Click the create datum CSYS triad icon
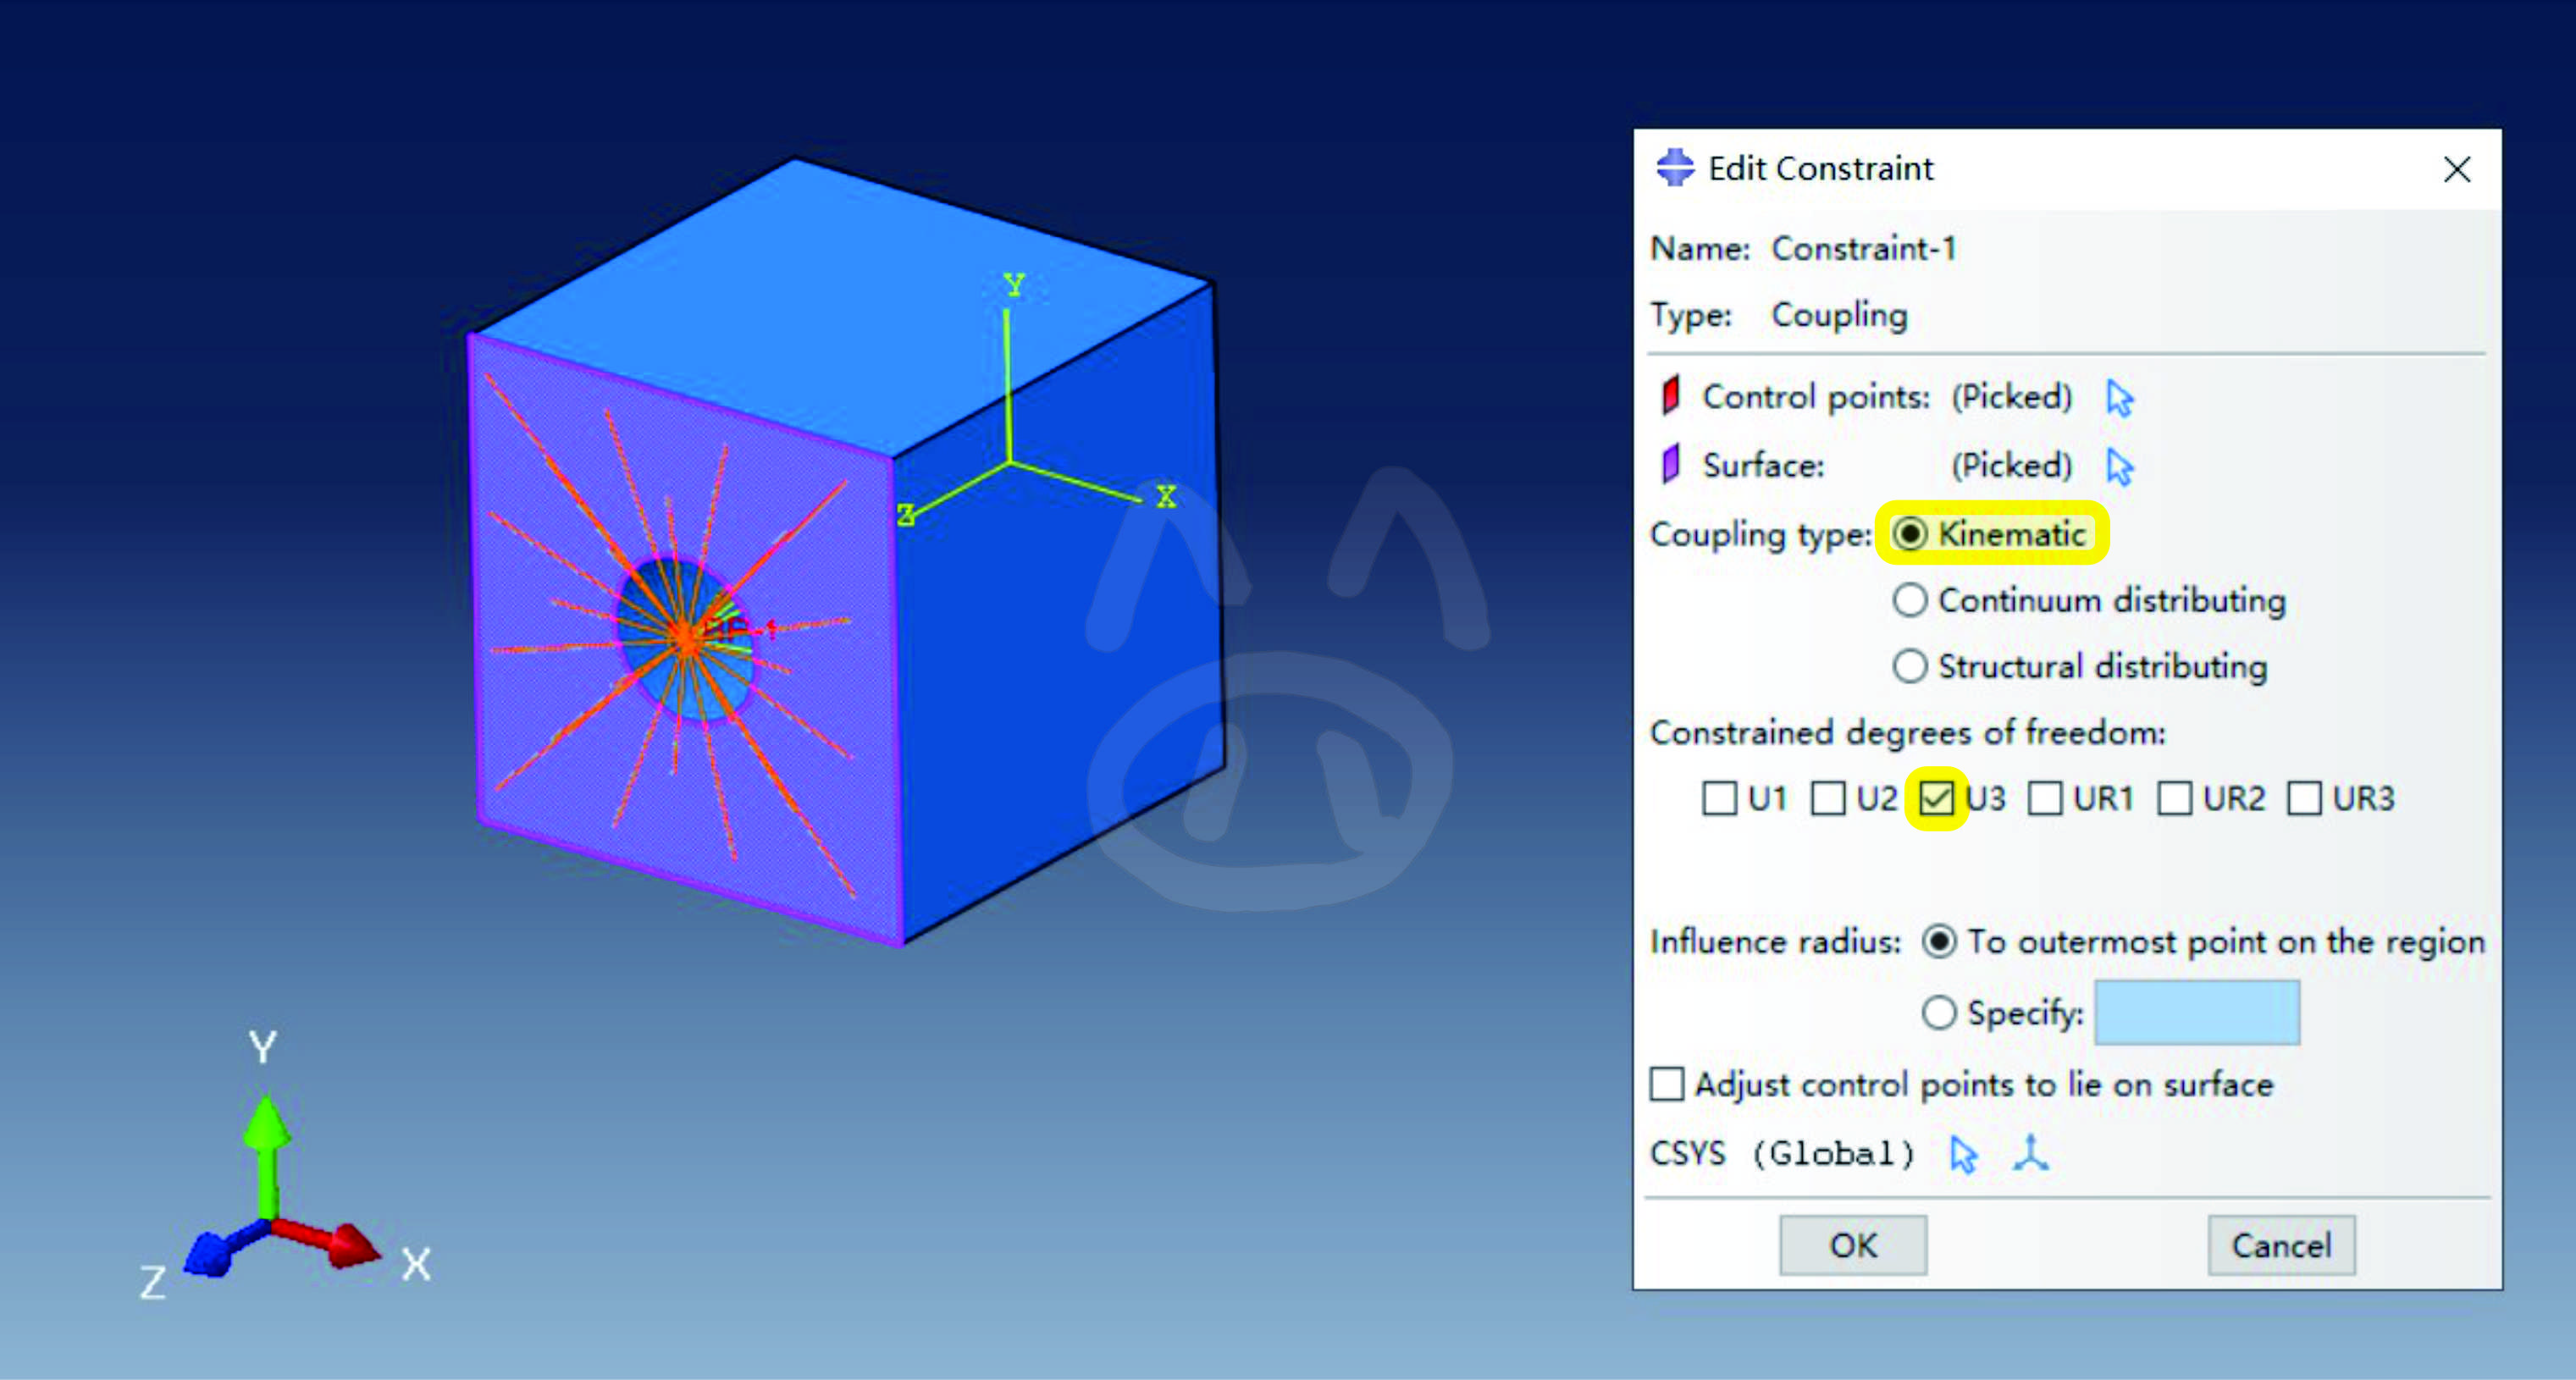This screenshot has width=2576, height=1380. coord(2030,1153)
